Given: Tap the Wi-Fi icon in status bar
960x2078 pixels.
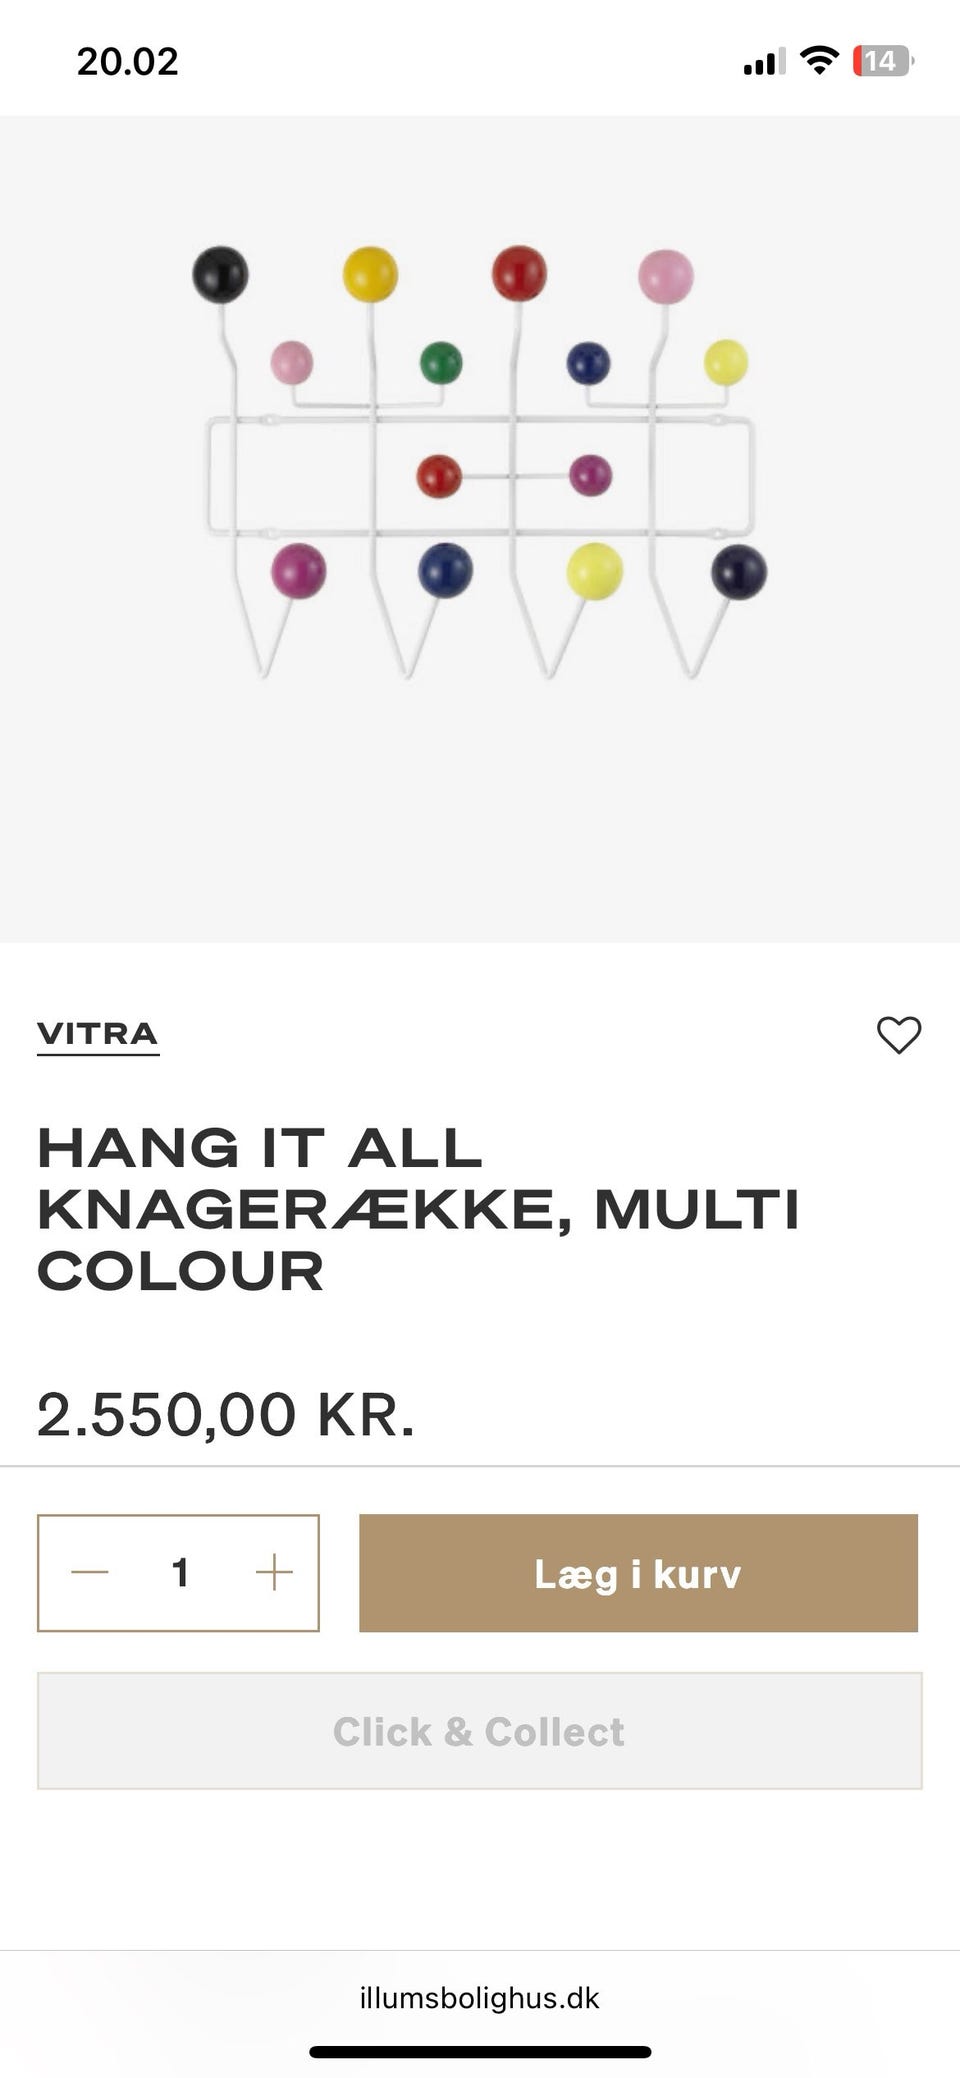Looking at the screenshot, I should (x=820, y=61).
